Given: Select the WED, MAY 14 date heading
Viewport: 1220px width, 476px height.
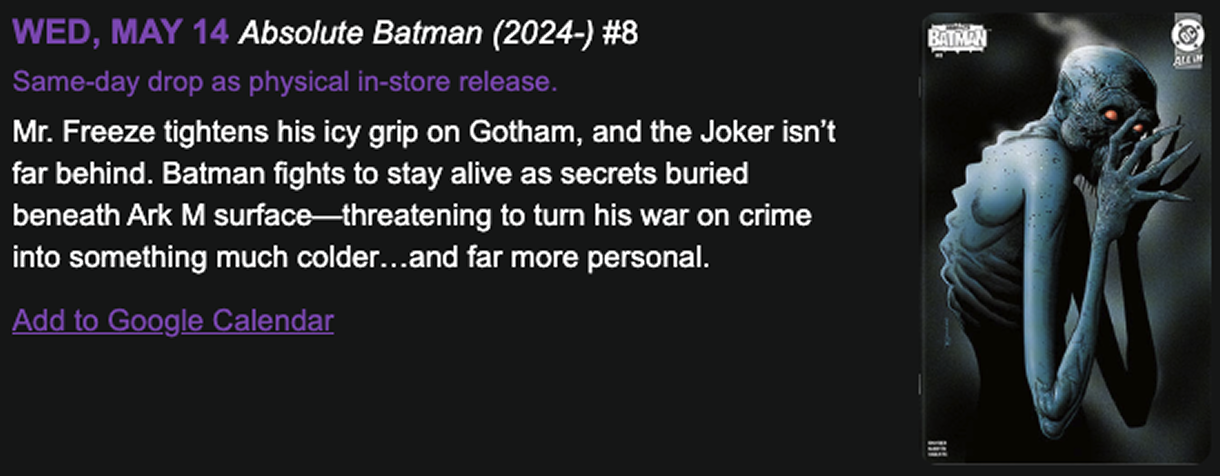Looking at the screenshot, I should point(121,34).
